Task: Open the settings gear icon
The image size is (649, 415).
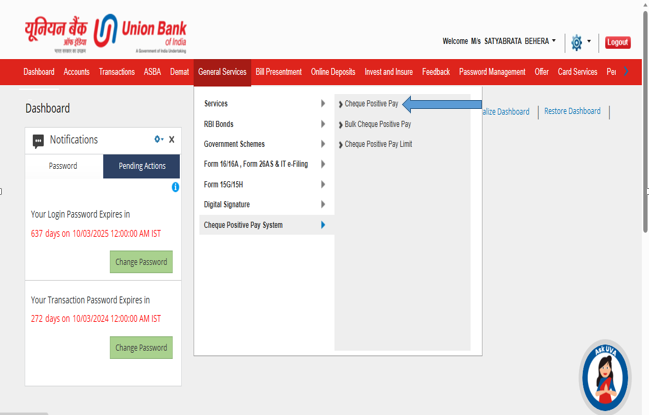Action: pos(576,42)
